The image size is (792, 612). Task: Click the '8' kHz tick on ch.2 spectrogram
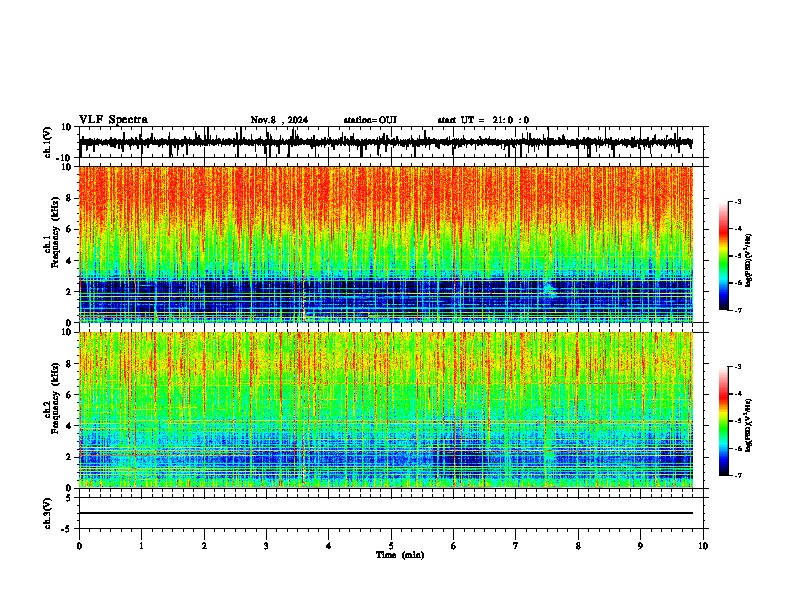click(x=70, y=363)
